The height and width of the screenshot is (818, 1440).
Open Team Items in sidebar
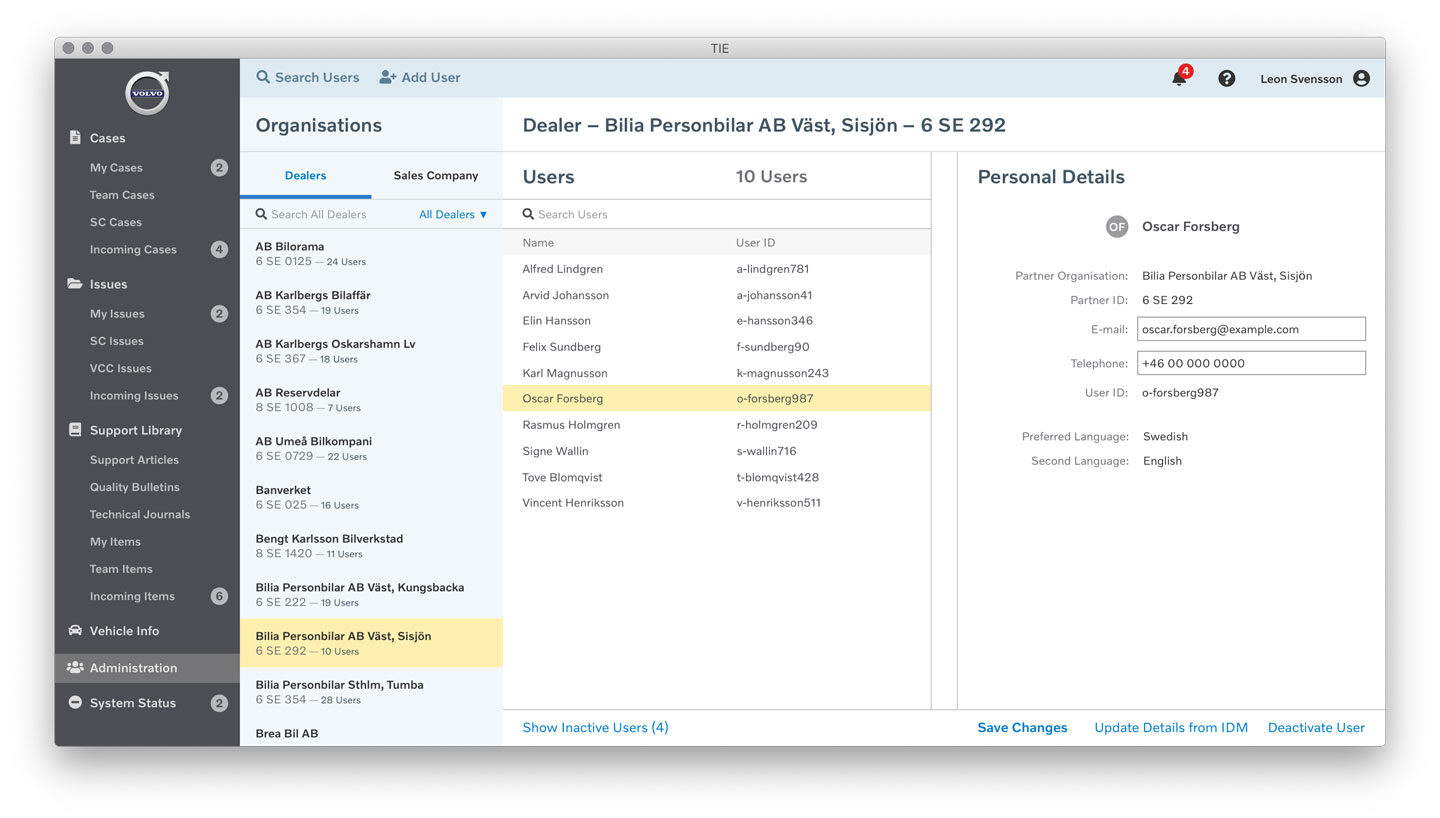[x=121, y=569]
